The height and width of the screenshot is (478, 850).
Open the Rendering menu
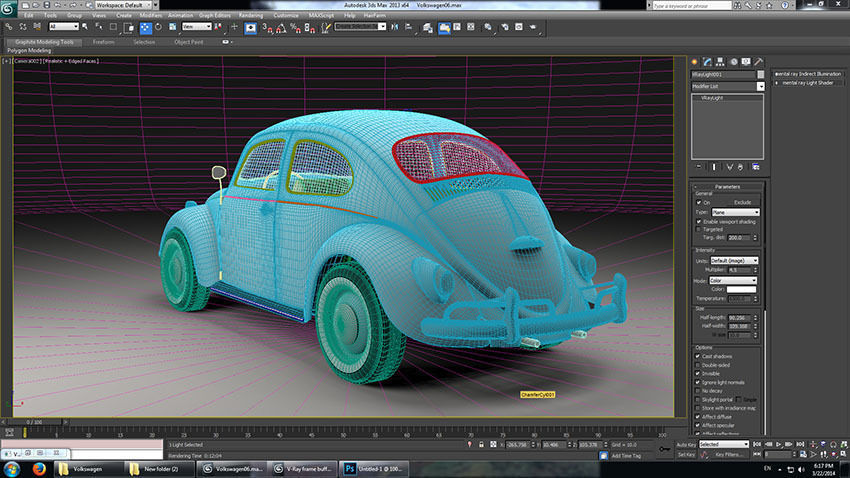click(250, 15)
